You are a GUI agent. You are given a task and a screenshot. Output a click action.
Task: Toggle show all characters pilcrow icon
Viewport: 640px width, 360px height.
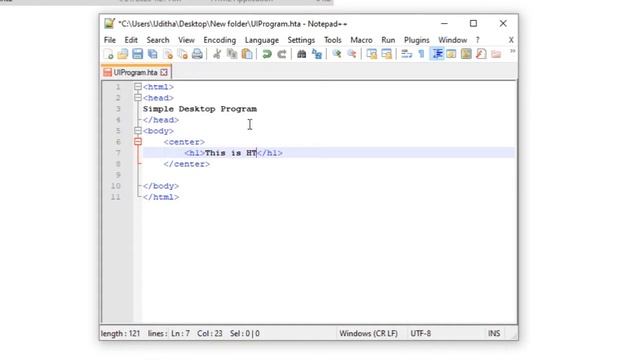421,54
